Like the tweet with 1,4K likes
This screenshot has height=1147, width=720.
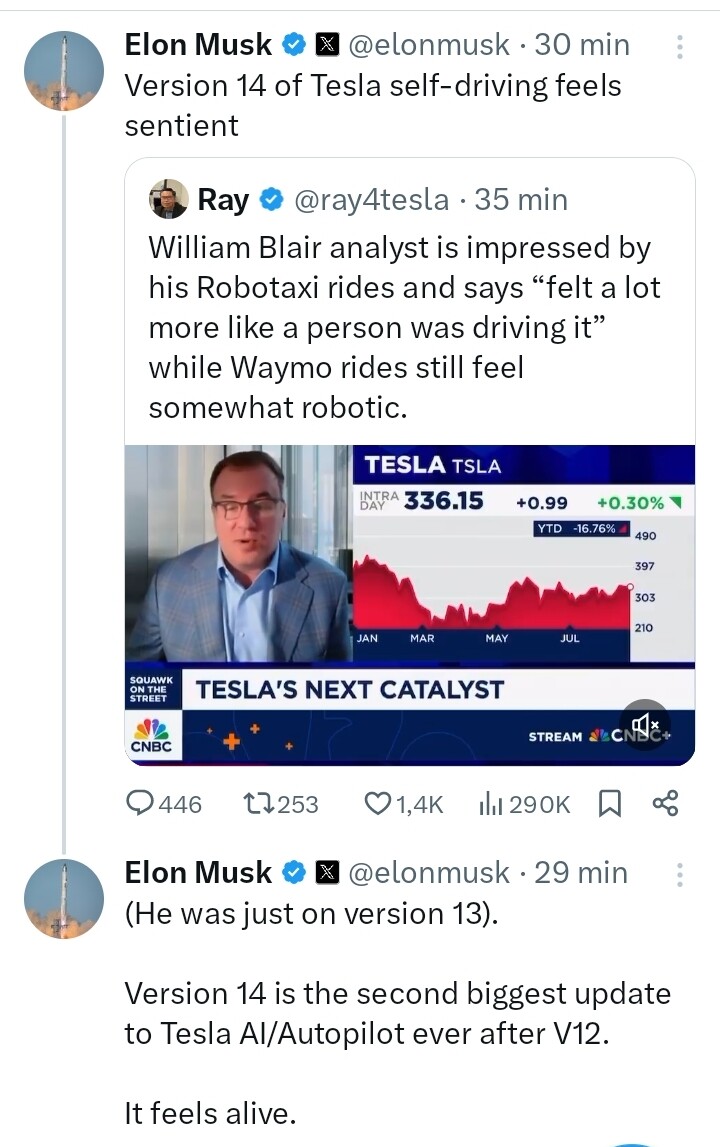point(377,803)
